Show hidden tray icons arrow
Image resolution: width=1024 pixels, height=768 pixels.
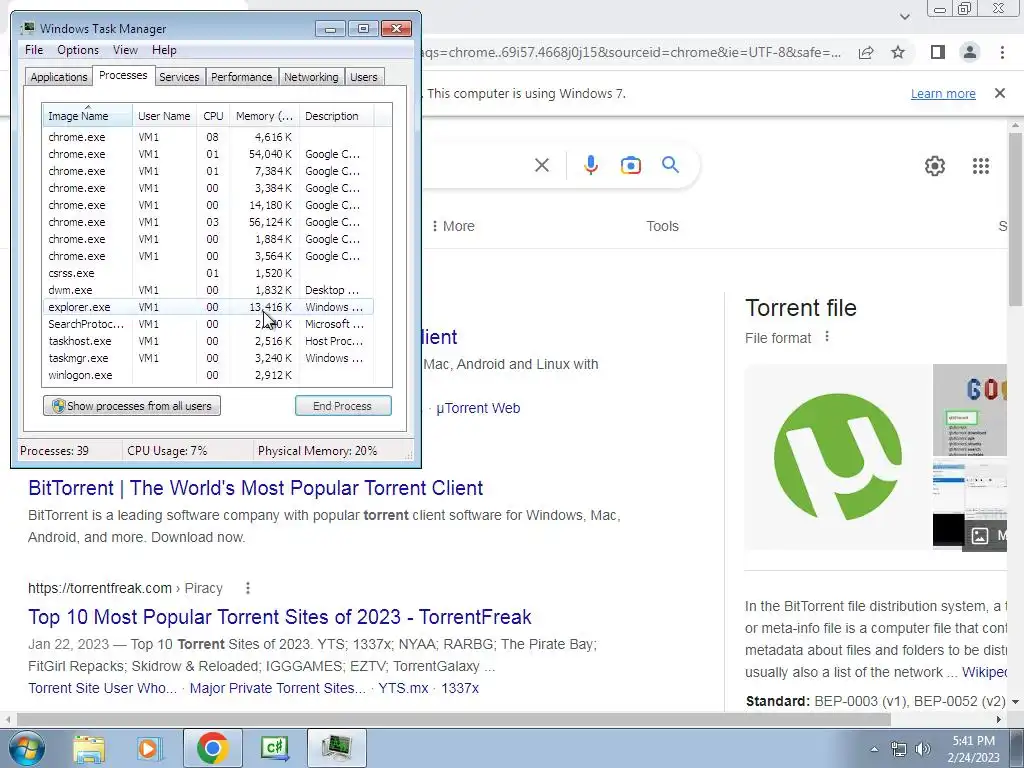(x=874, y=749)
